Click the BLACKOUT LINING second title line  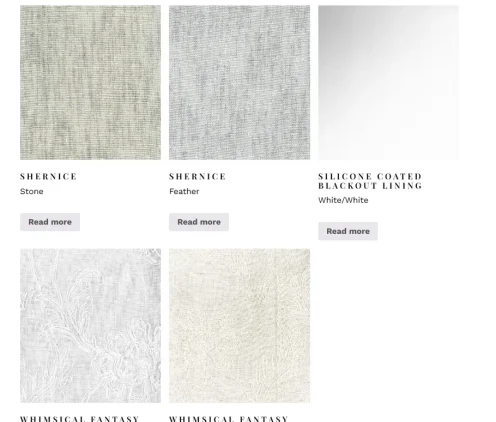coord(370,185)
